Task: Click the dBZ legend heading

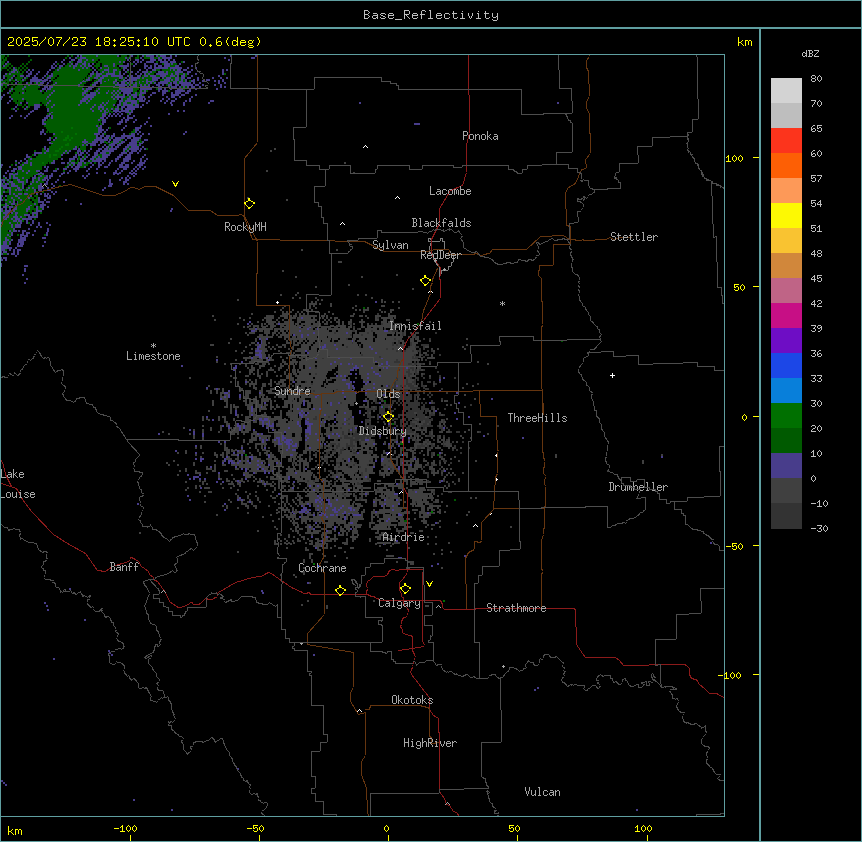Action: point(810,53)
